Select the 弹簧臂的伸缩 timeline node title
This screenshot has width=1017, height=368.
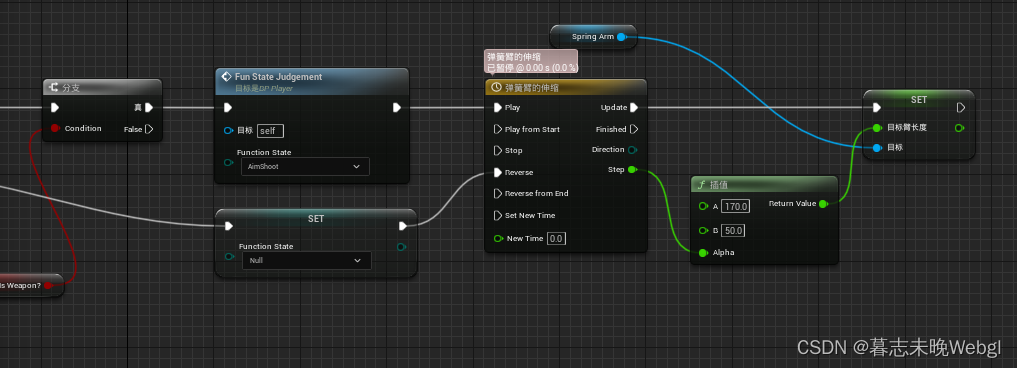pyautogui.click(x=532, y=88)
